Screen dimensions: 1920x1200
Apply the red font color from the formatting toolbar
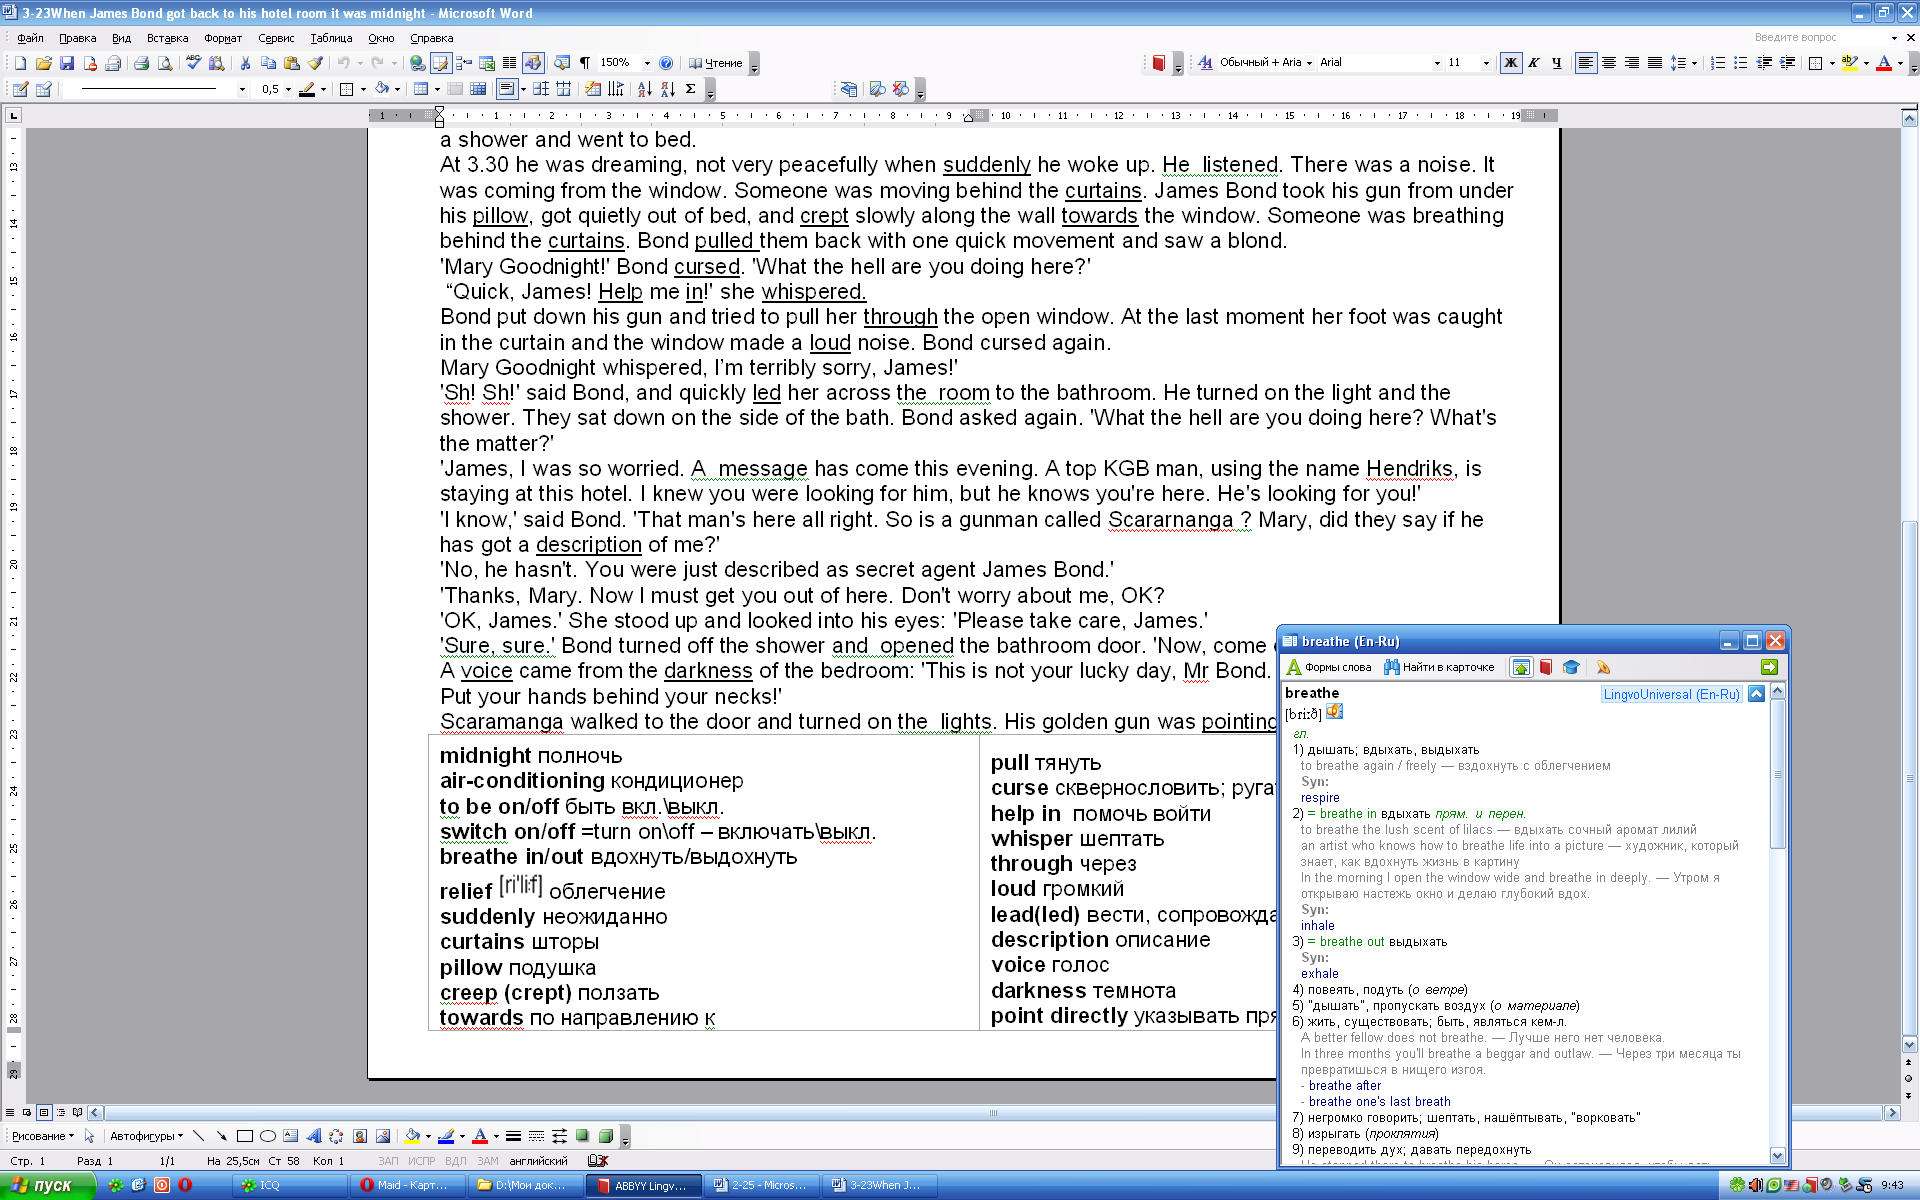tap(1884, 62)
